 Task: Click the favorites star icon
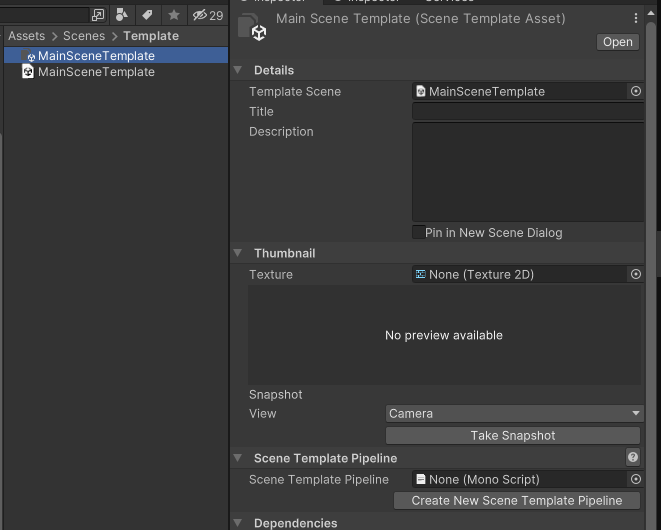click(174, 15)
